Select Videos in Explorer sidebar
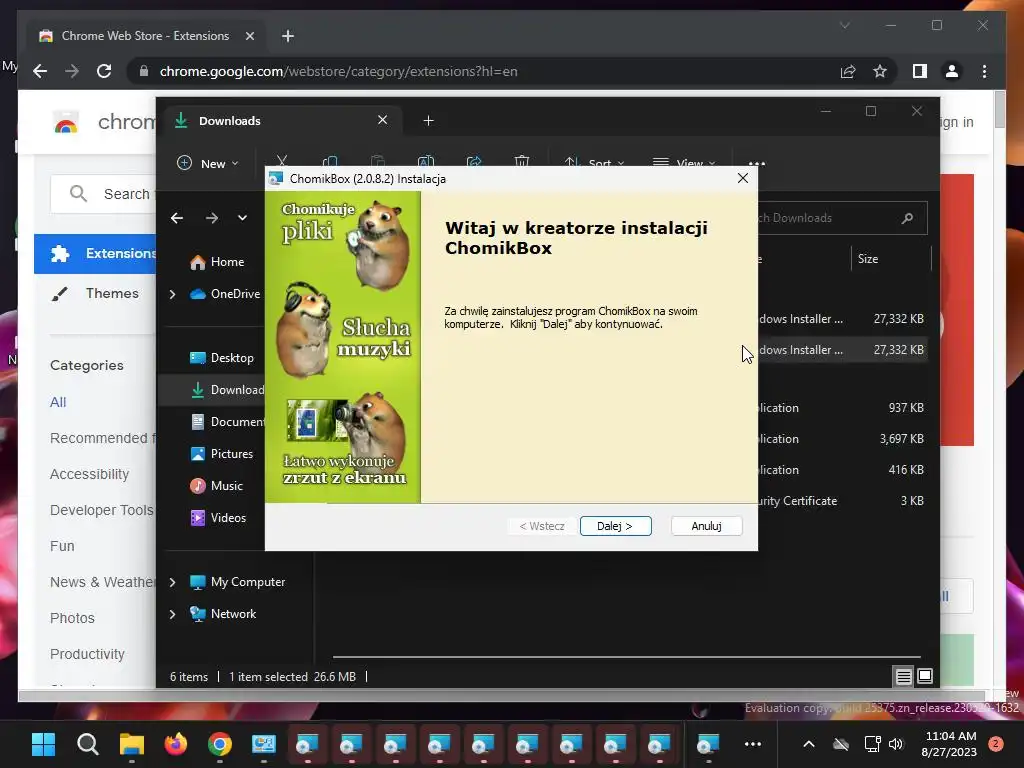1024x768 pixels. point(218,518)
